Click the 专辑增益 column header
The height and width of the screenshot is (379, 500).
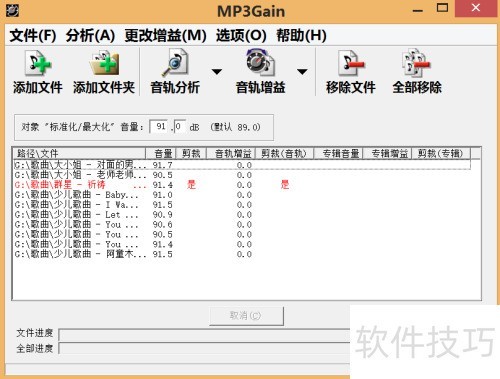pyautogui.click(x=387, y=153)
